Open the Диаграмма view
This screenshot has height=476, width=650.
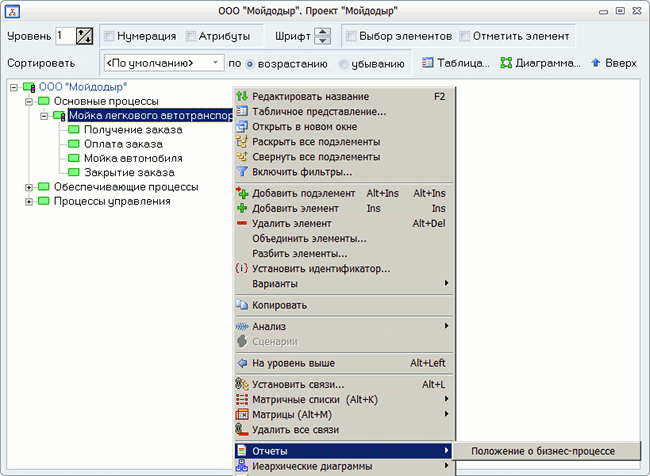(x=541, y=63)
